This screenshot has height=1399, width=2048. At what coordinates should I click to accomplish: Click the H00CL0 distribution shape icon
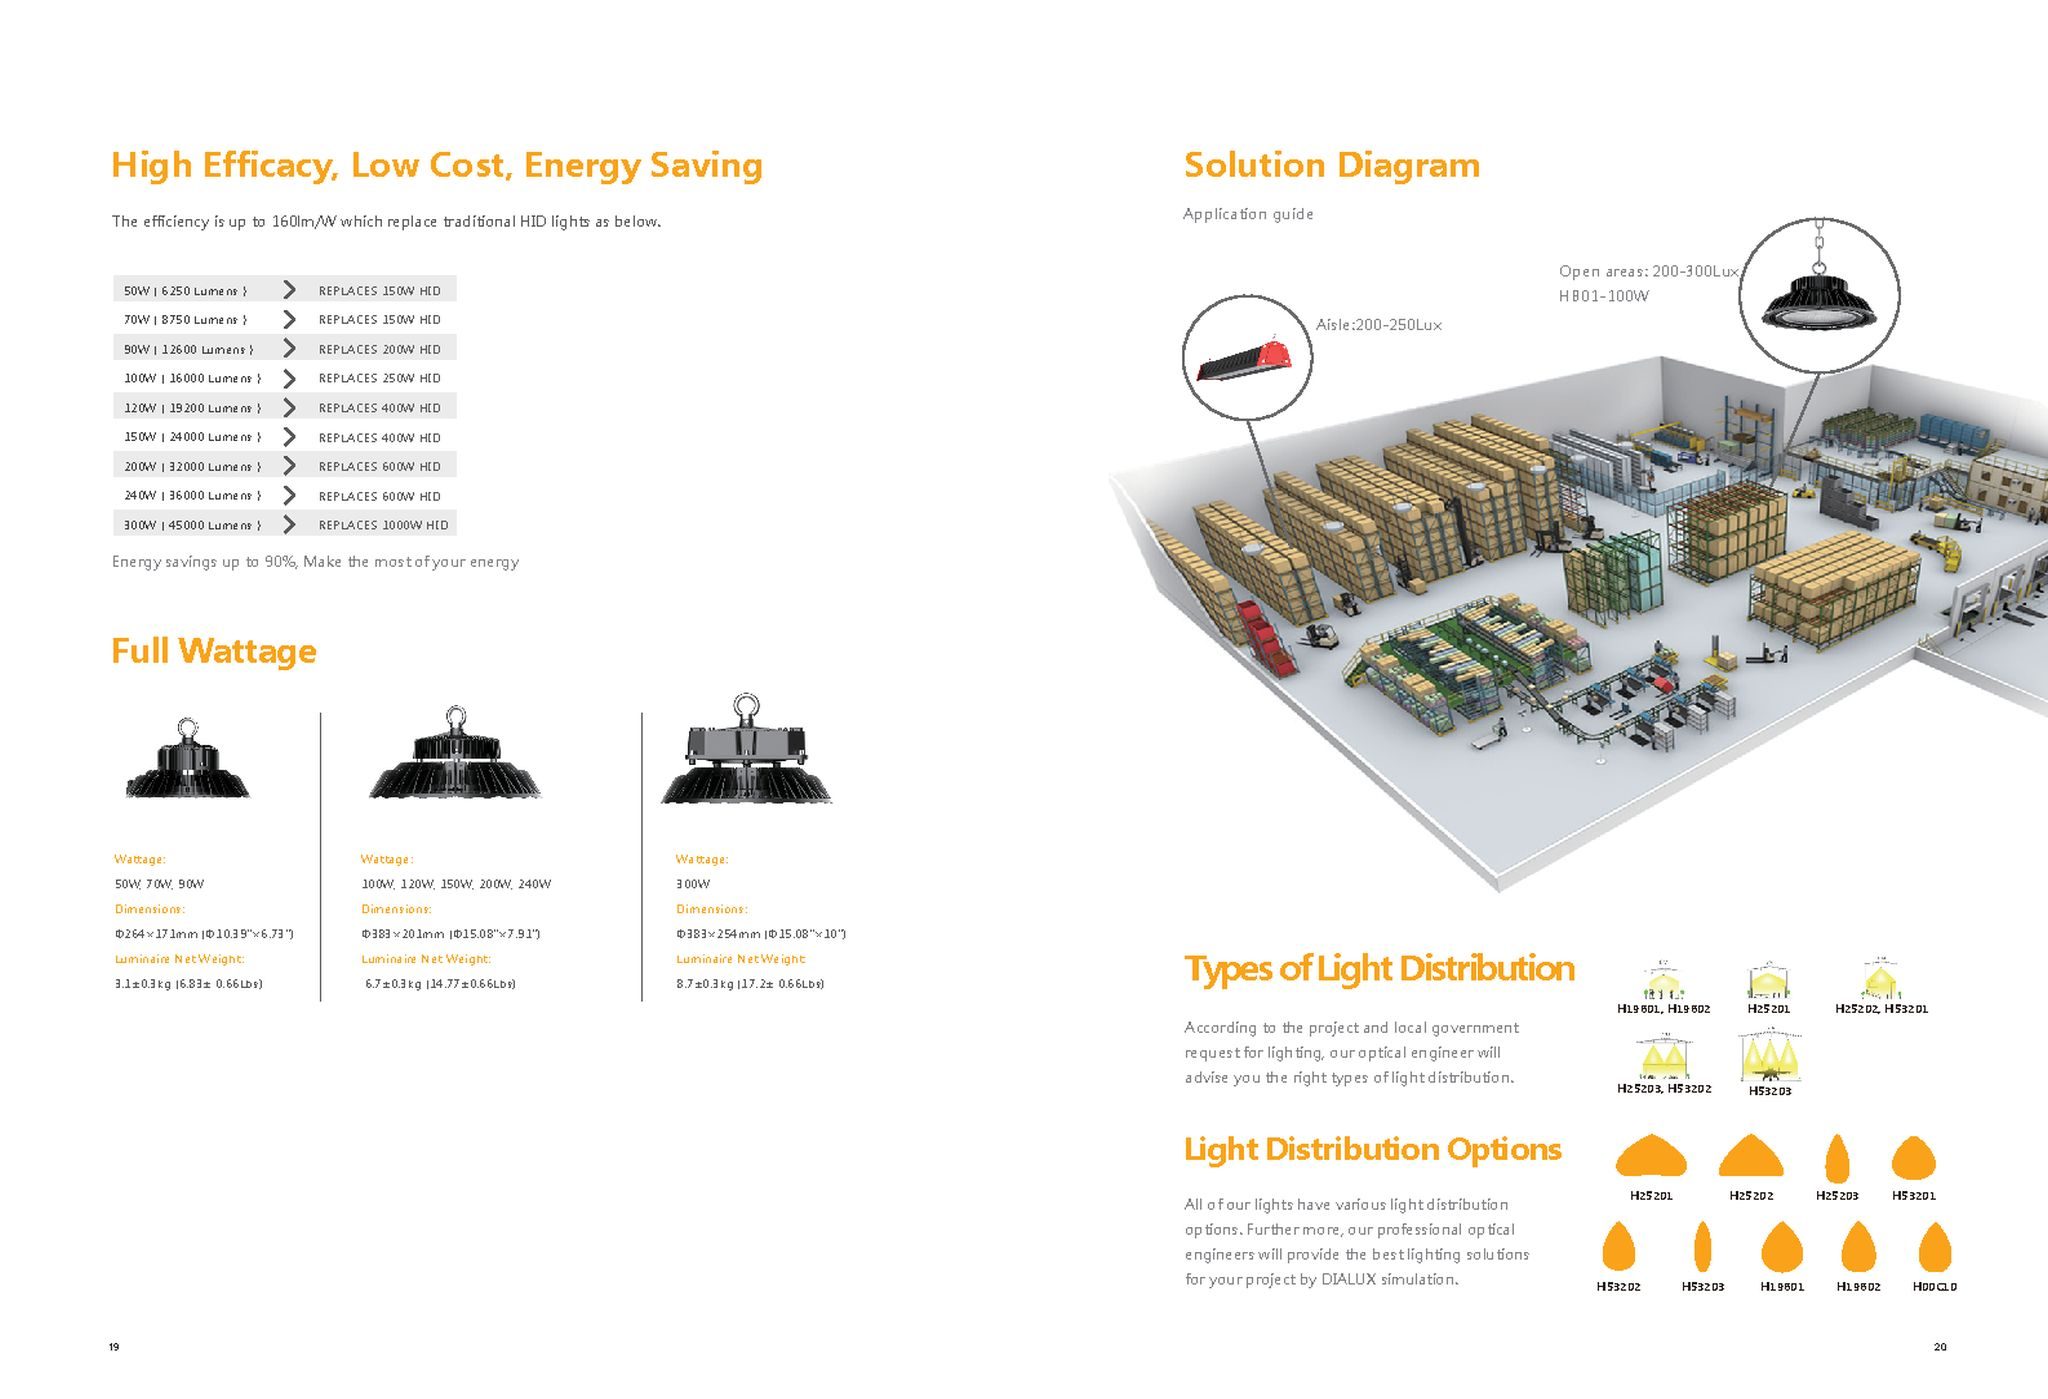1935,1248
